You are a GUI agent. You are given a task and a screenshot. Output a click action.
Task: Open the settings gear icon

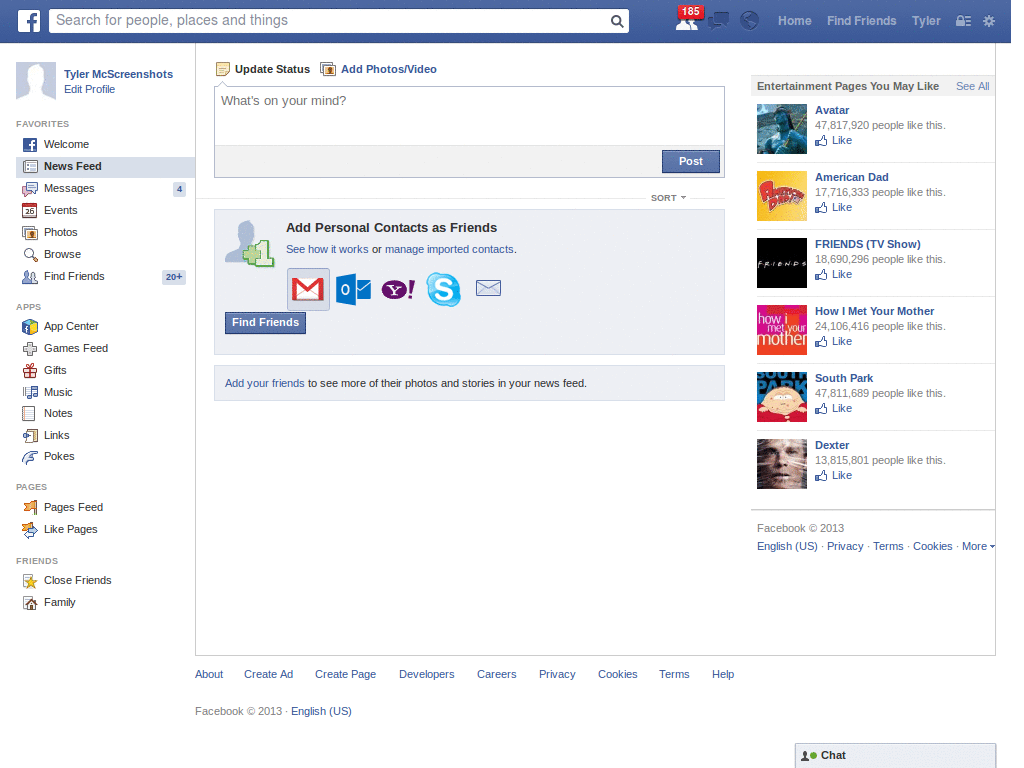(x=989, y=21)
